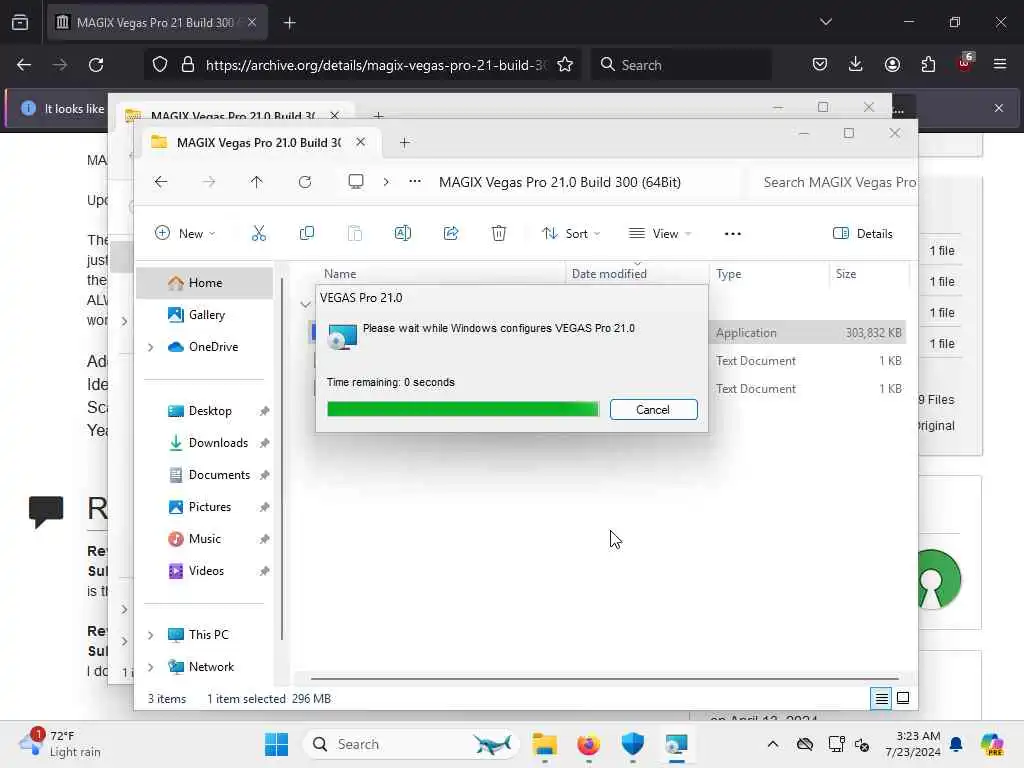Open Firefox account icon
The image size is (1024, 768).
click(892, 64)
